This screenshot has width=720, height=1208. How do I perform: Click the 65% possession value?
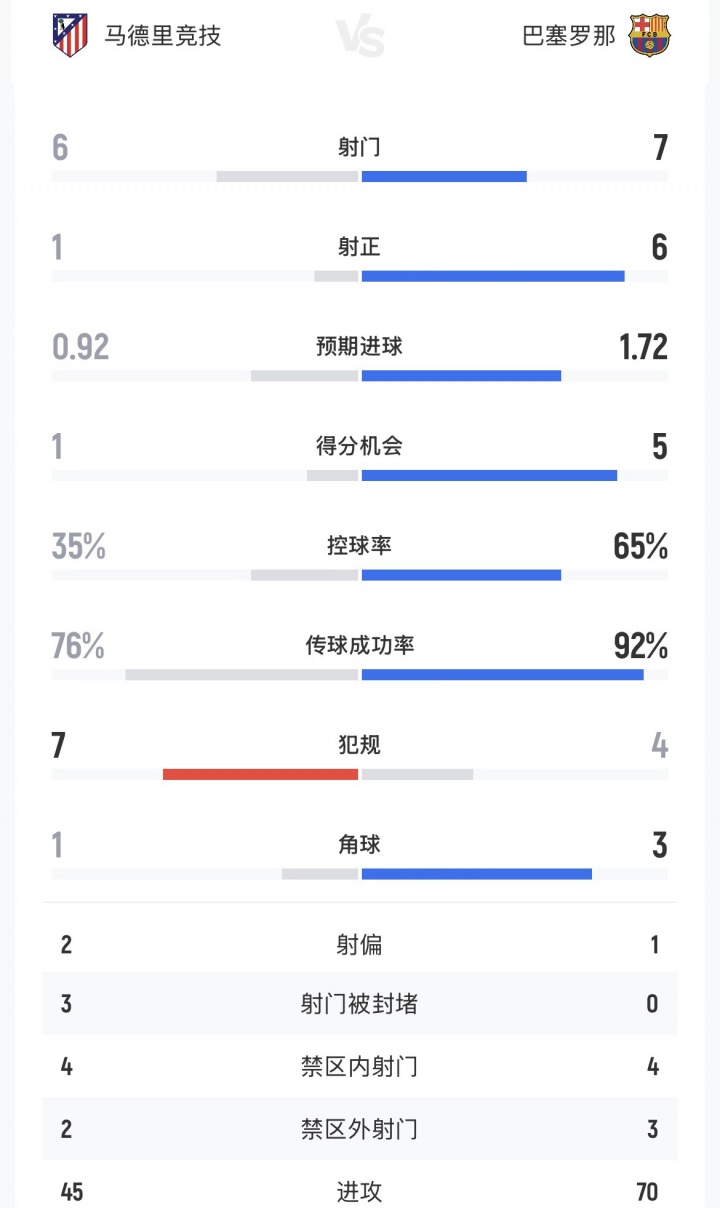pos(640,547)
